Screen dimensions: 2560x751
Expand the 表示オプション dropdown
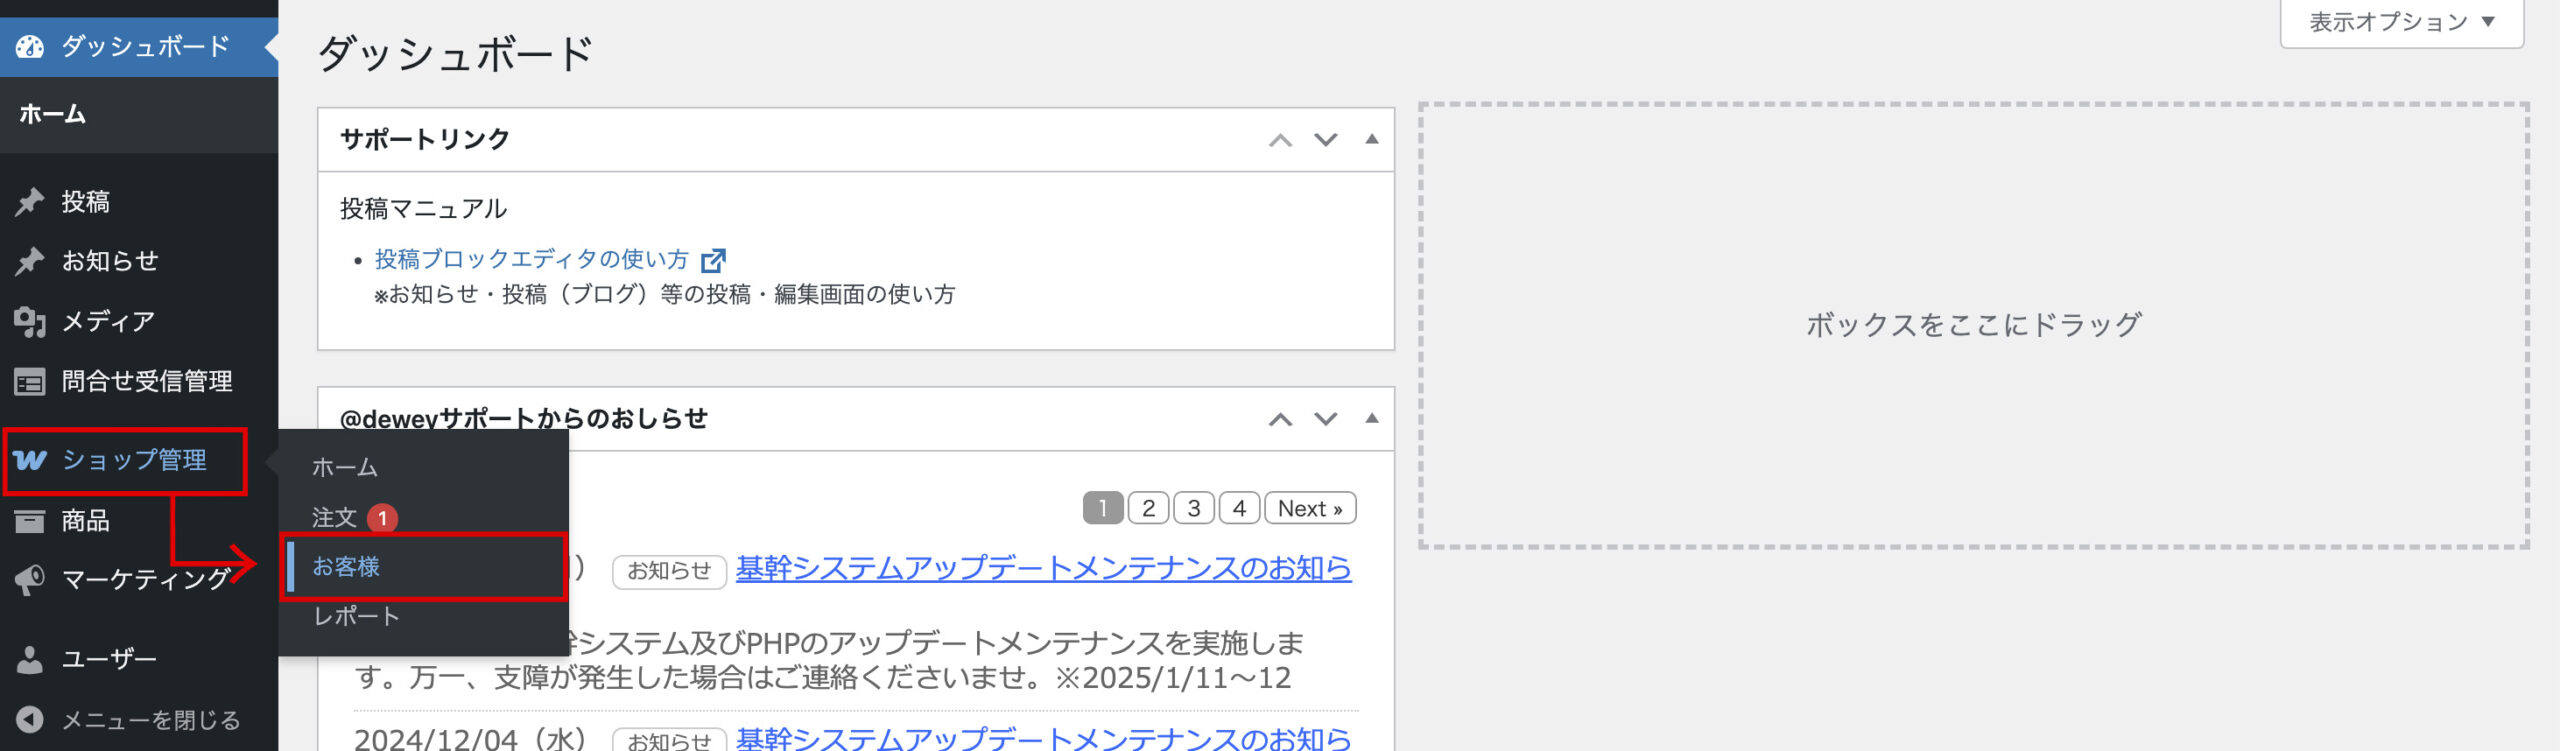point(2401,22)
